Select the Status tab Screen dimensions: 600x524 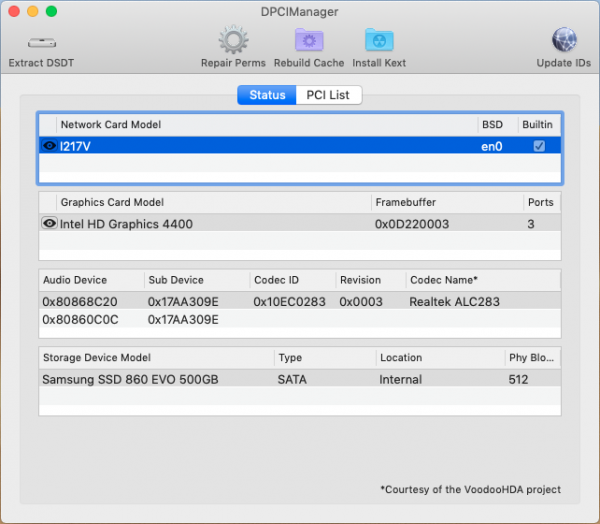click(267, 95)
